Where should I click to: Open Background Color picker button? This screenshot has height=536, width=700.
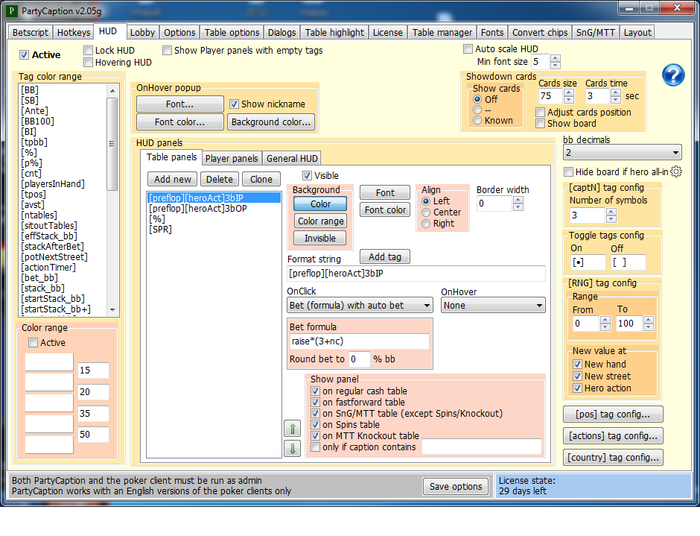(320, 204)
